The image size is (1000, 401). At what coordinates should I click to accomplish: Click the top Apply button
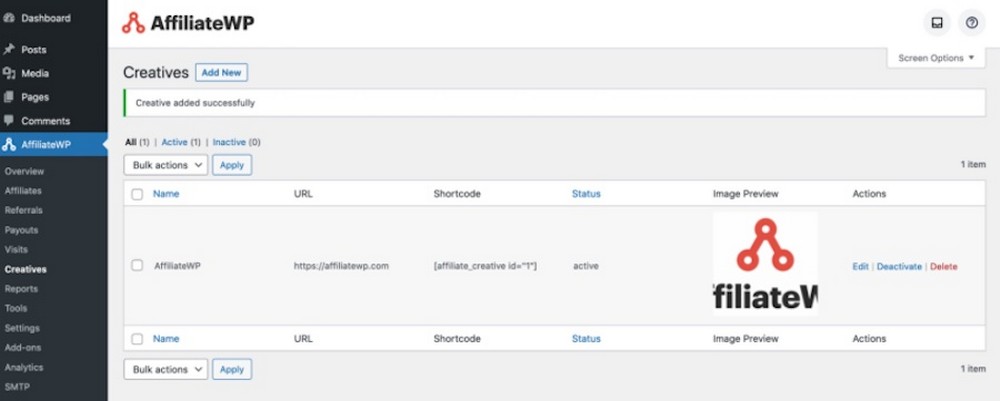pyautogui.click(x=232, y=165)
